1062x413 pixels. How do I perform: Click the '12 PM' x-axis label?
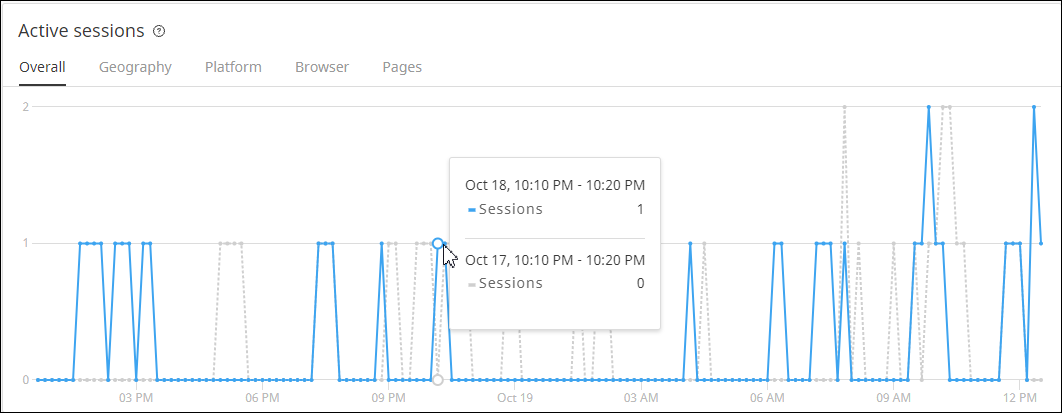click(x=1019, y=398)
